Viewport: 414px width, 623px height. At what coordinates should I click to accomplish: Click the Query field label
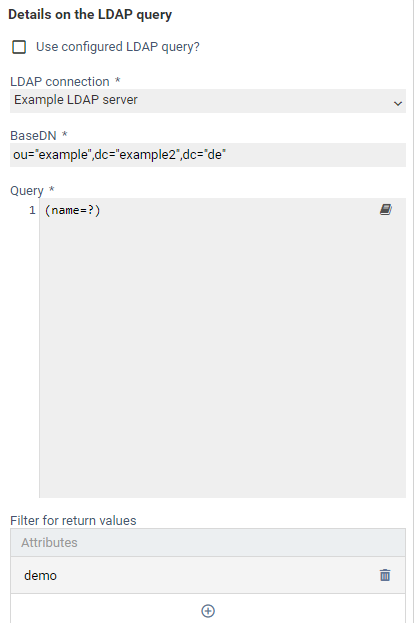(x=27, y=191)
